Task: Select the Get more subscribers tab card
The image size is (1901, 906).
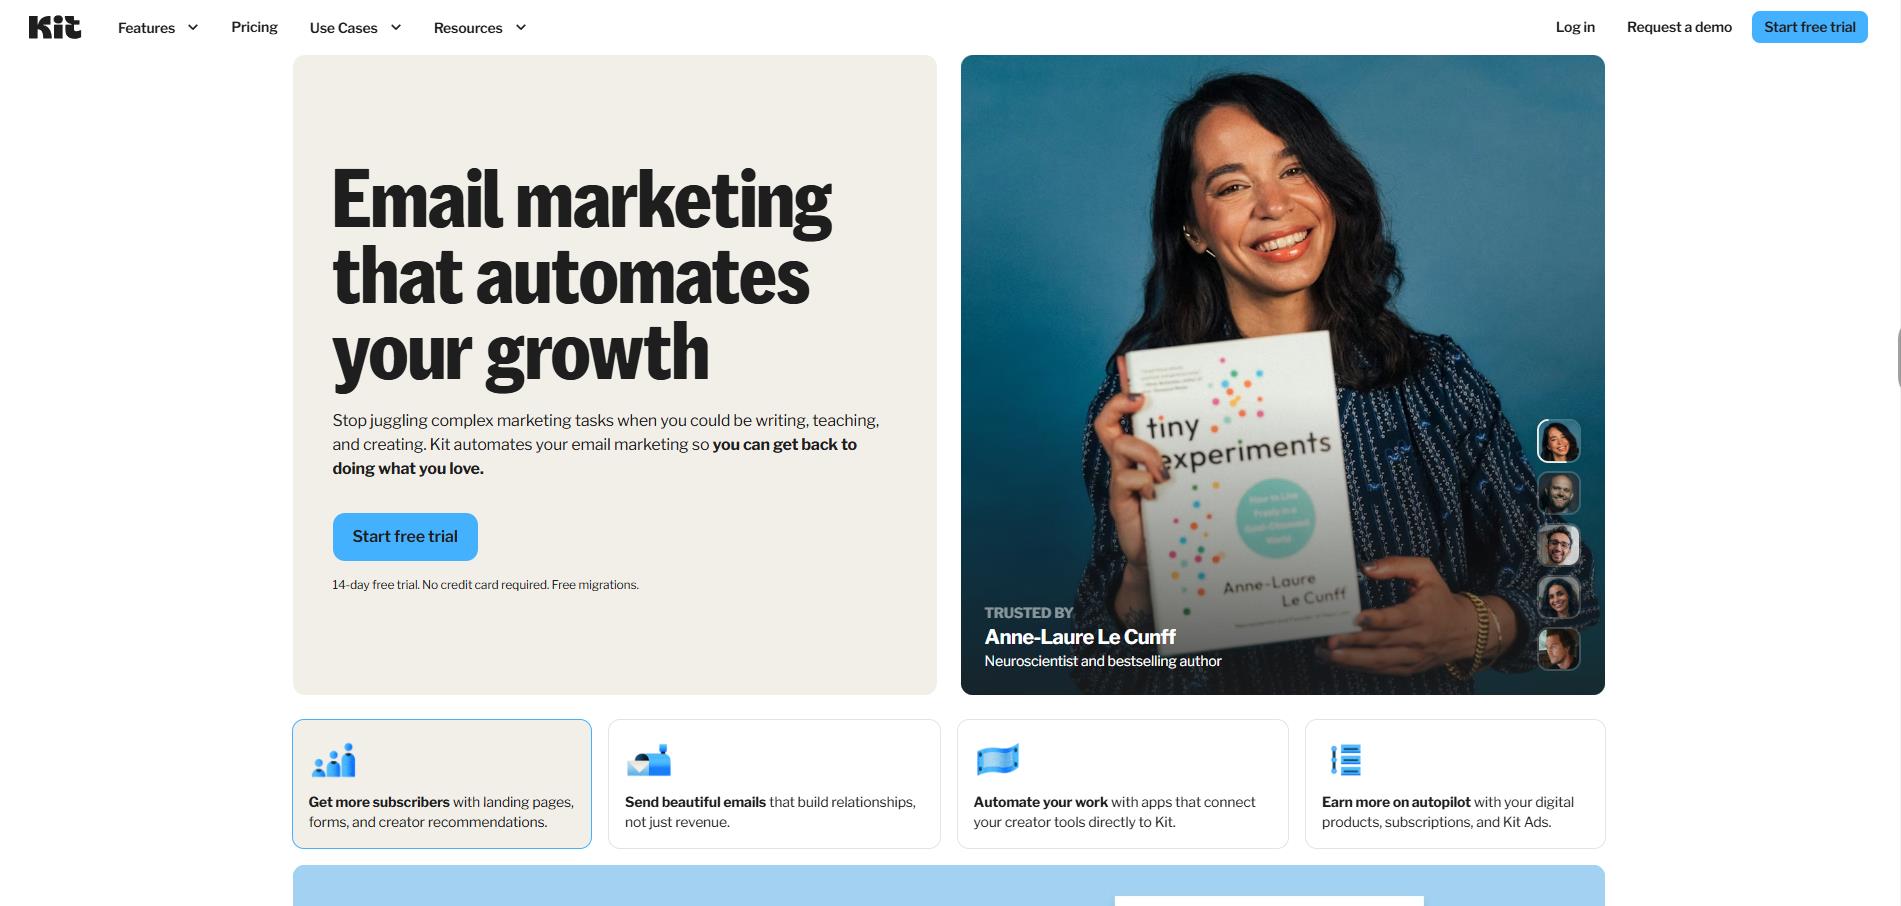Action: pos(442,784)
